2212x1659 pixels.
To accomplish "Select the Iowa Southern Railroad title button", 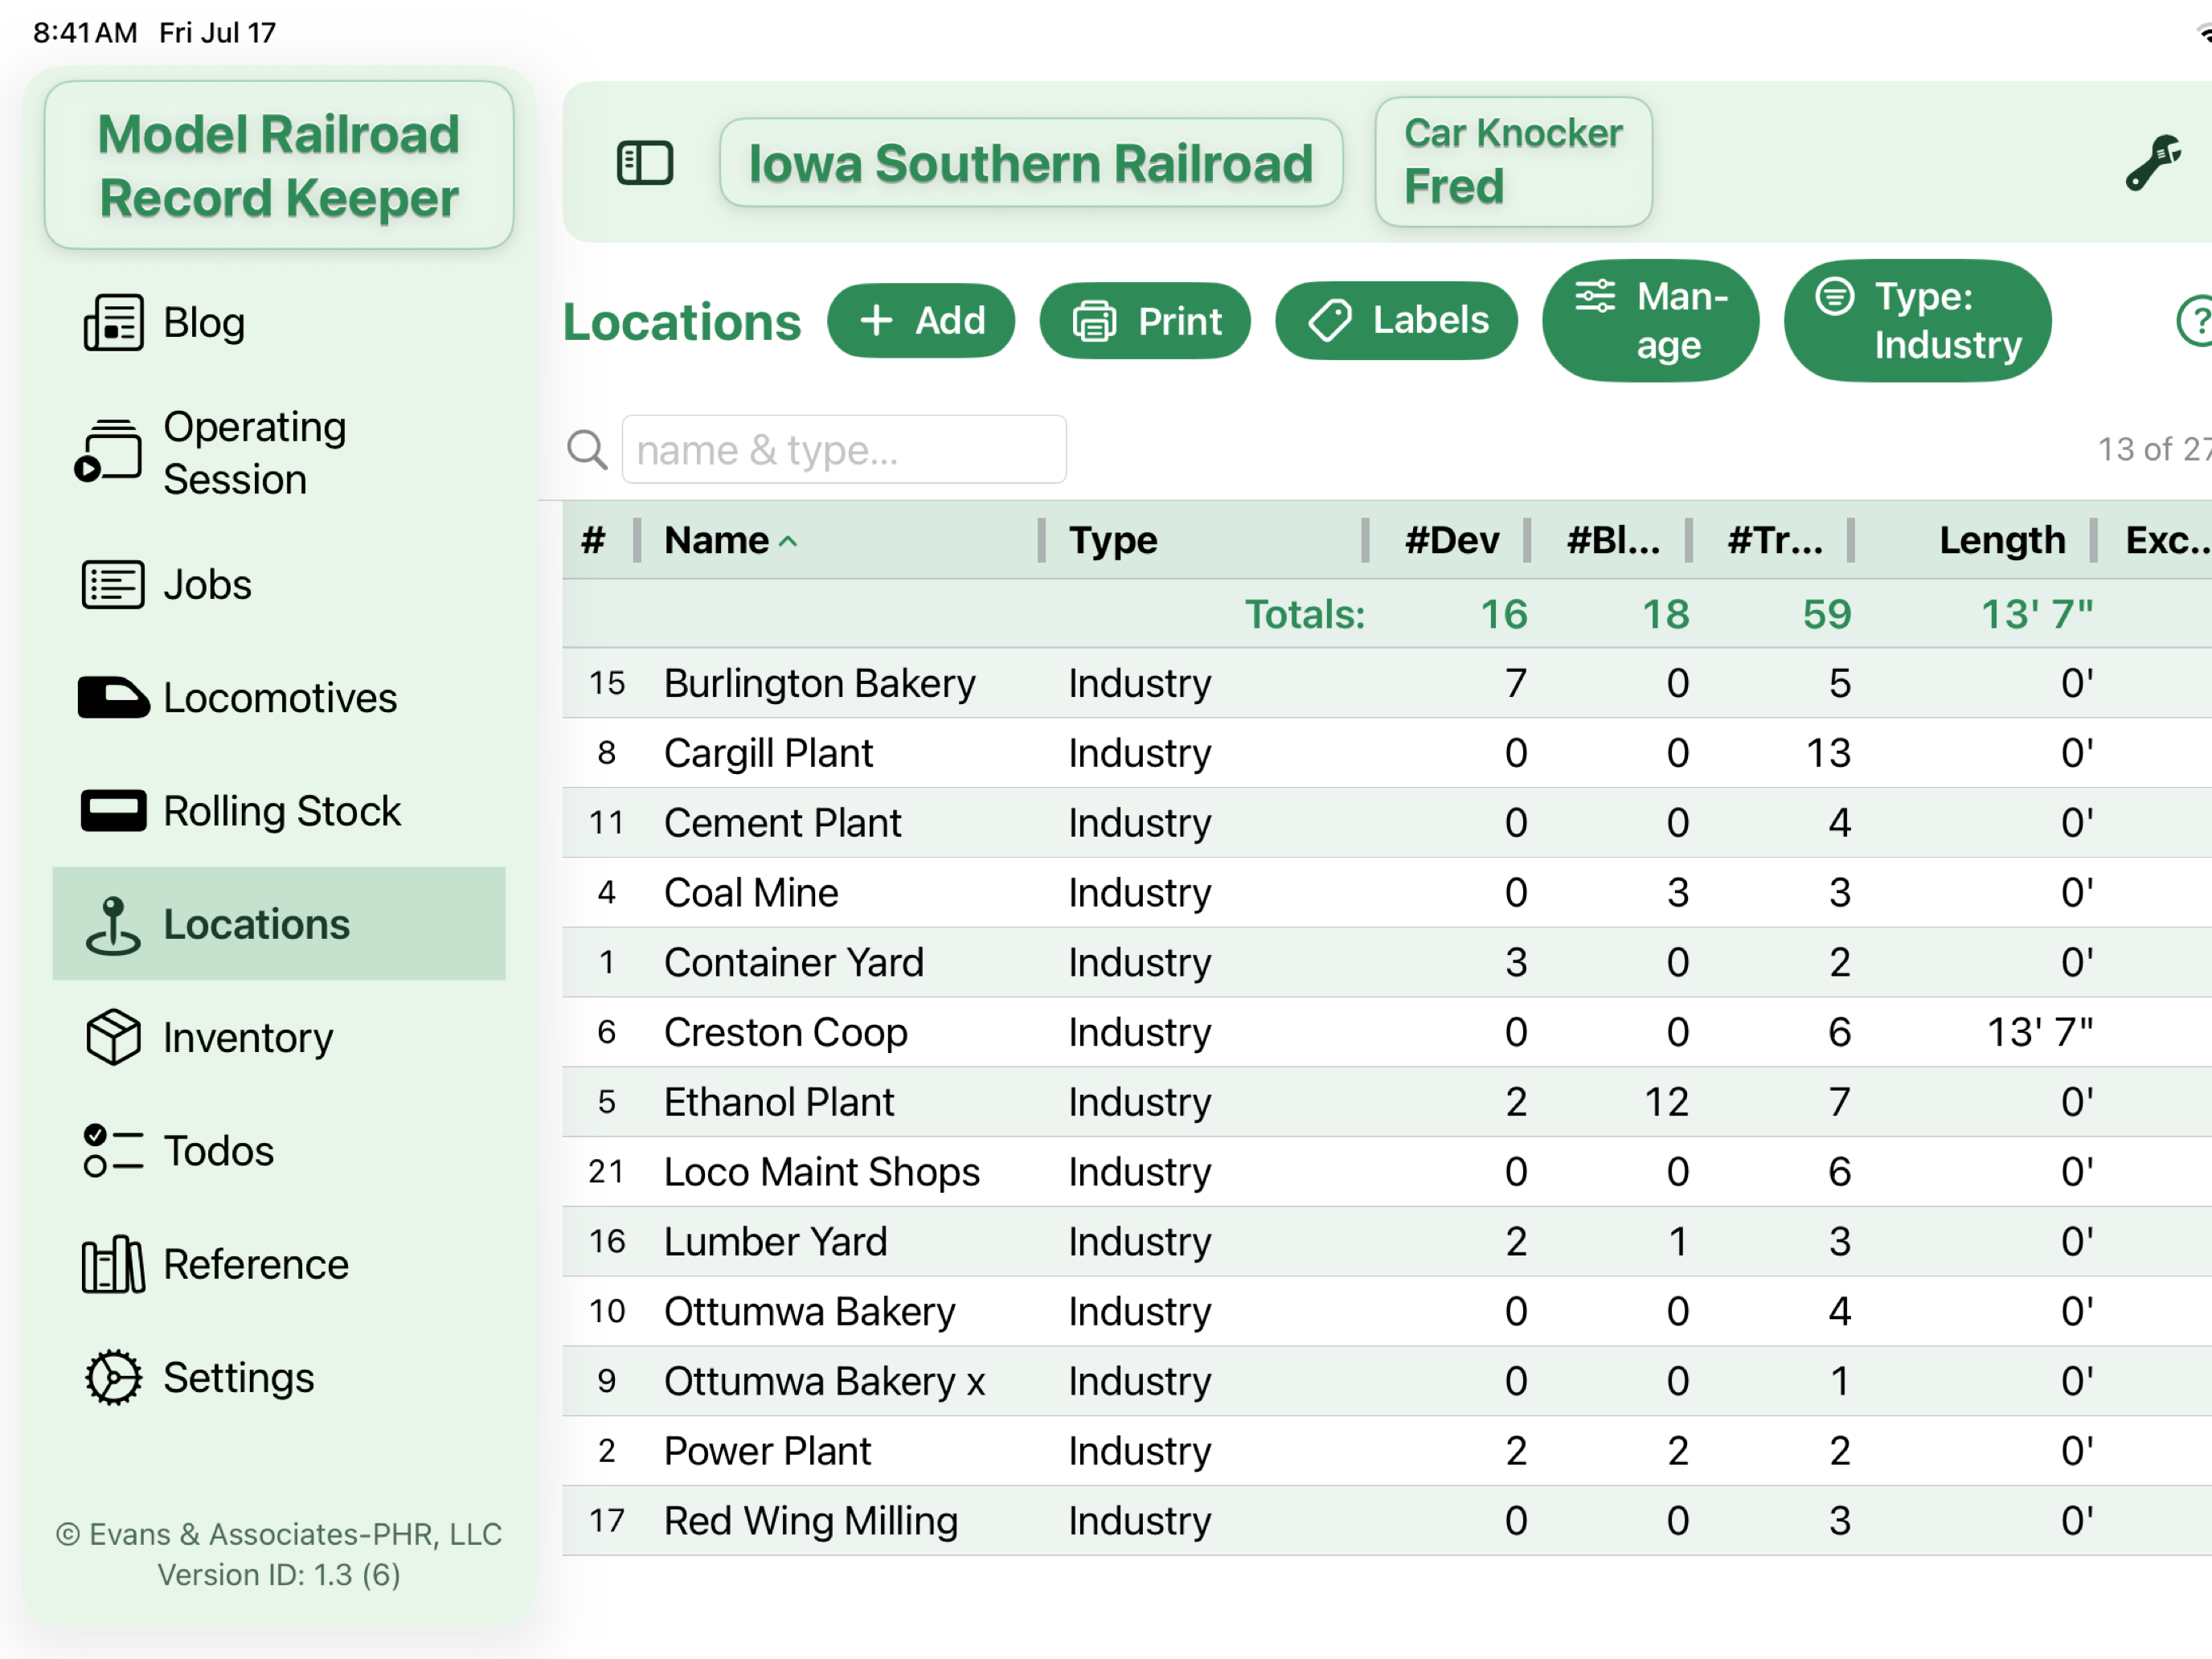I will [x=1031, y=163].
